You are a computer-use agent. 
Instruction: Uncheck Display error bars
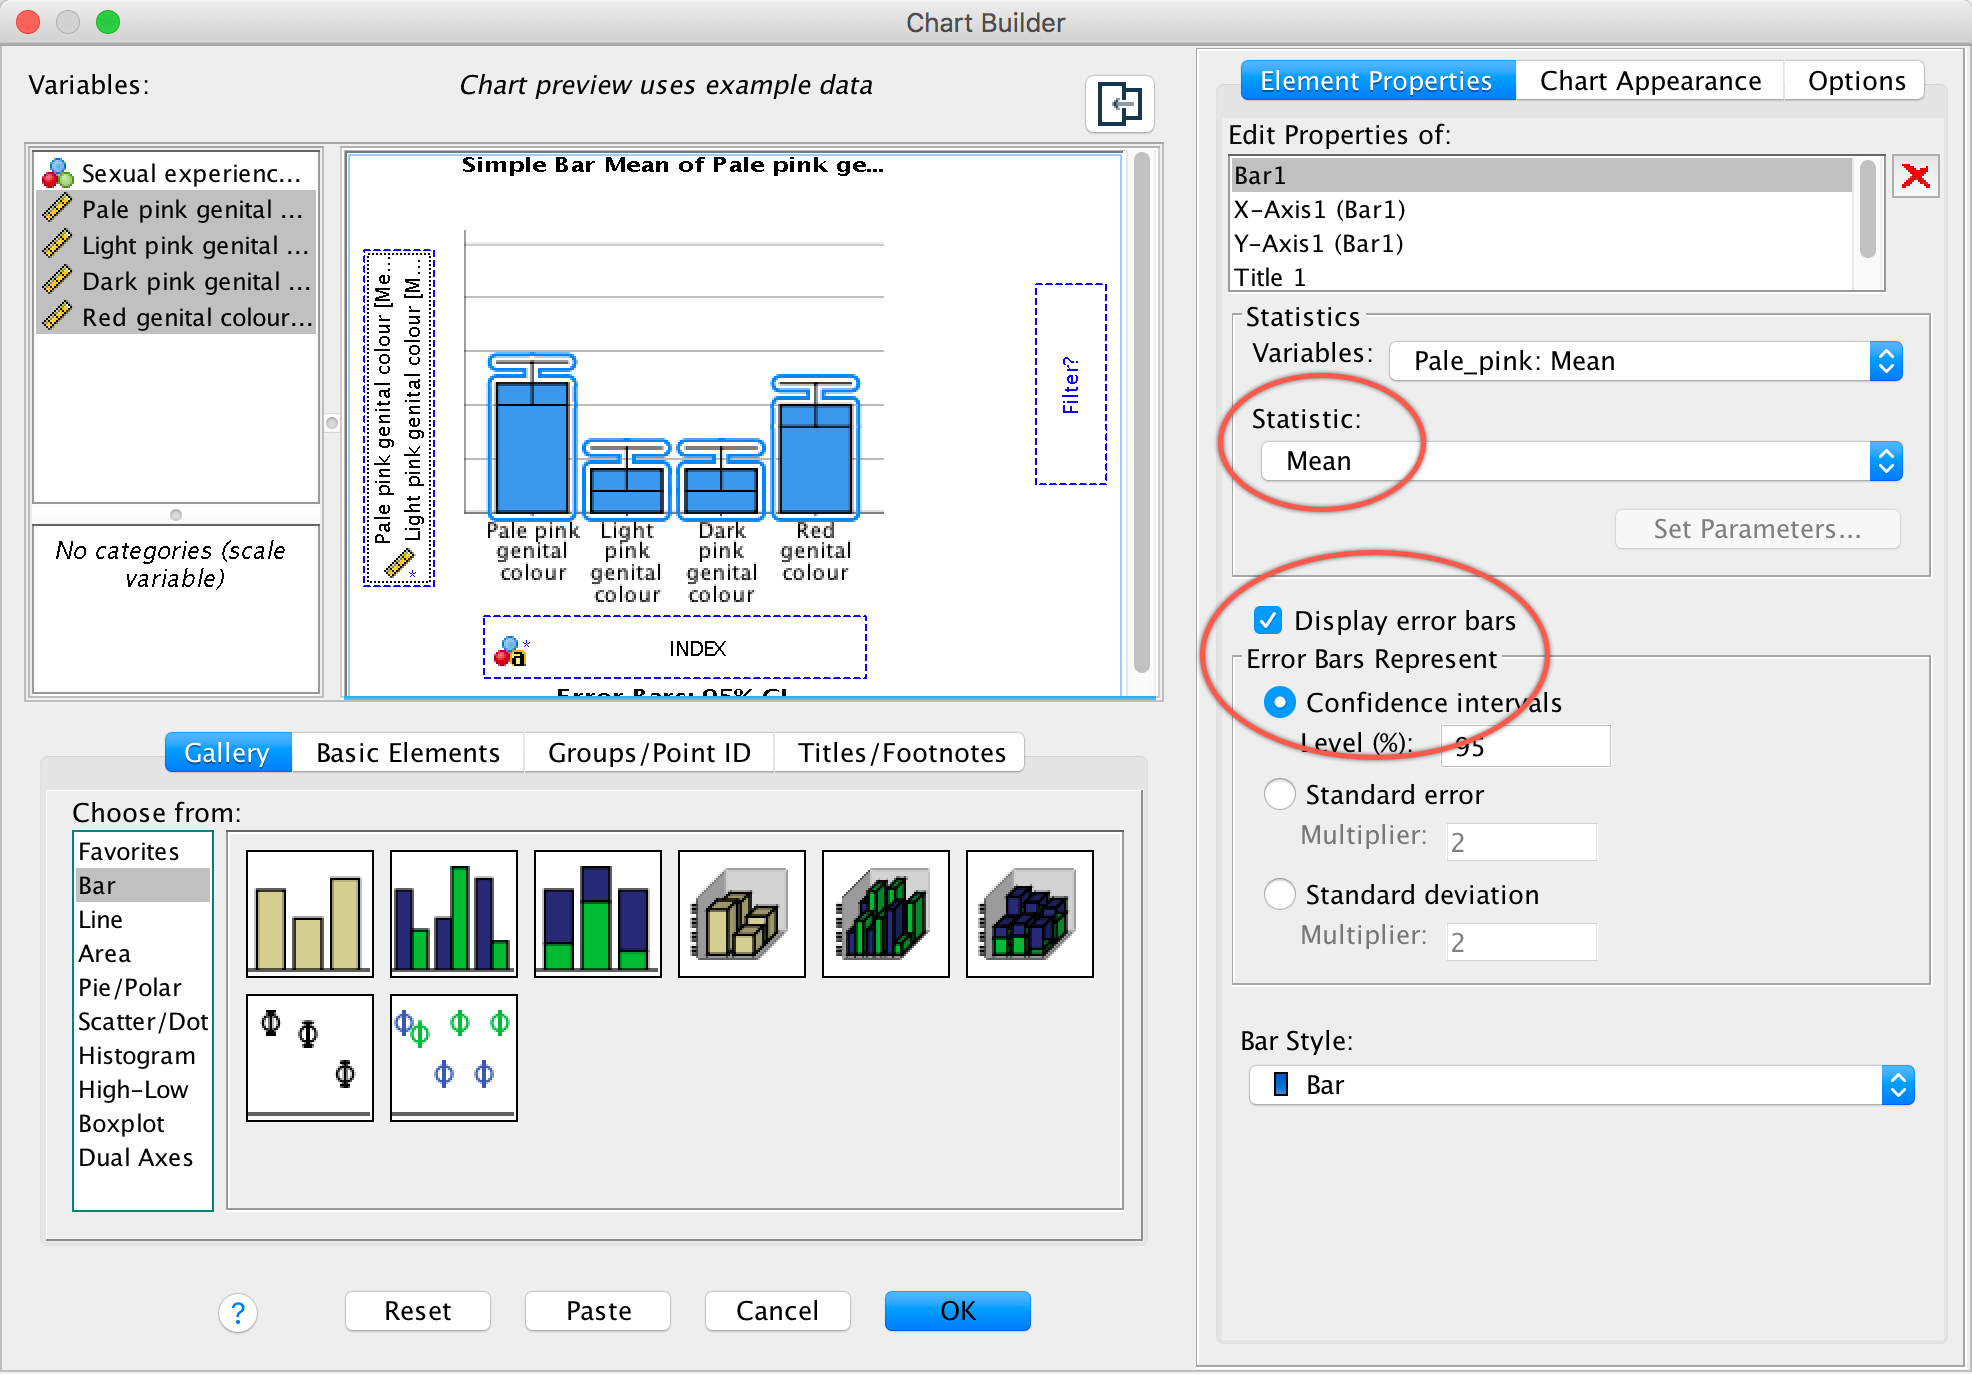tap(1268, 621)
